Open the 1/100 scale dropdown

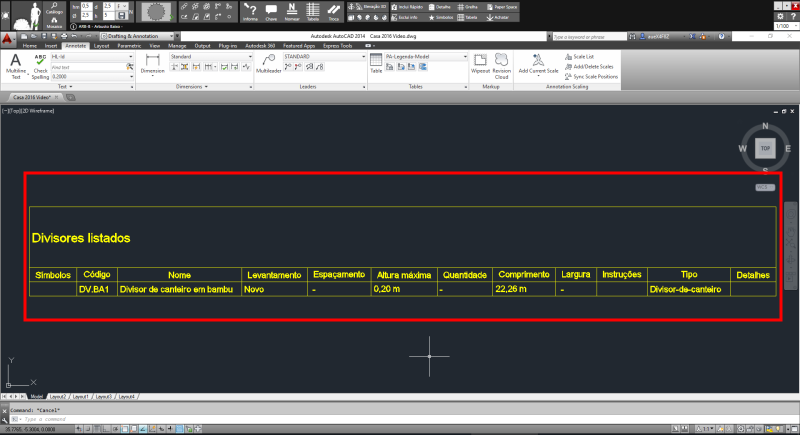[x=786, y=26]
